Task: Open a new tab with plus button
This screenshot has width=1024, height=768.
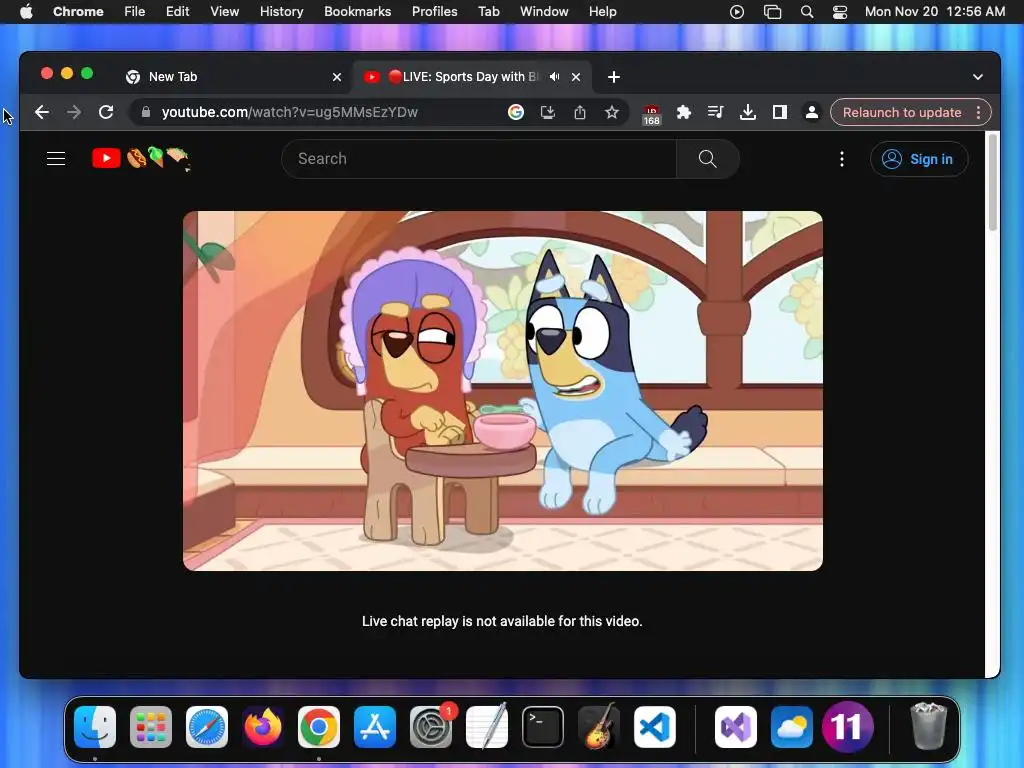Action: coord(614,77)
